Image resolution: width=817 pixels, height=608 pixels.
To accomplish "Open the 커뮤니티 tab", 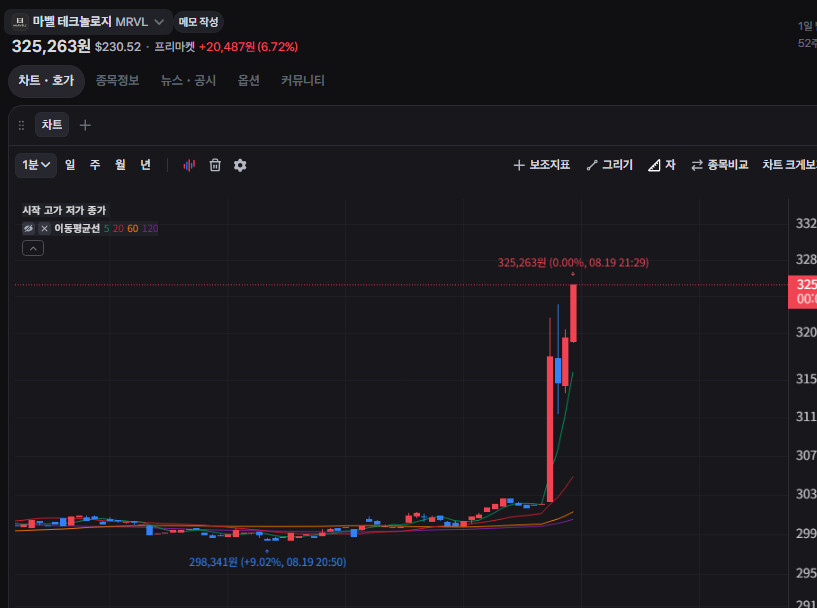I will (x=303, y=81).
